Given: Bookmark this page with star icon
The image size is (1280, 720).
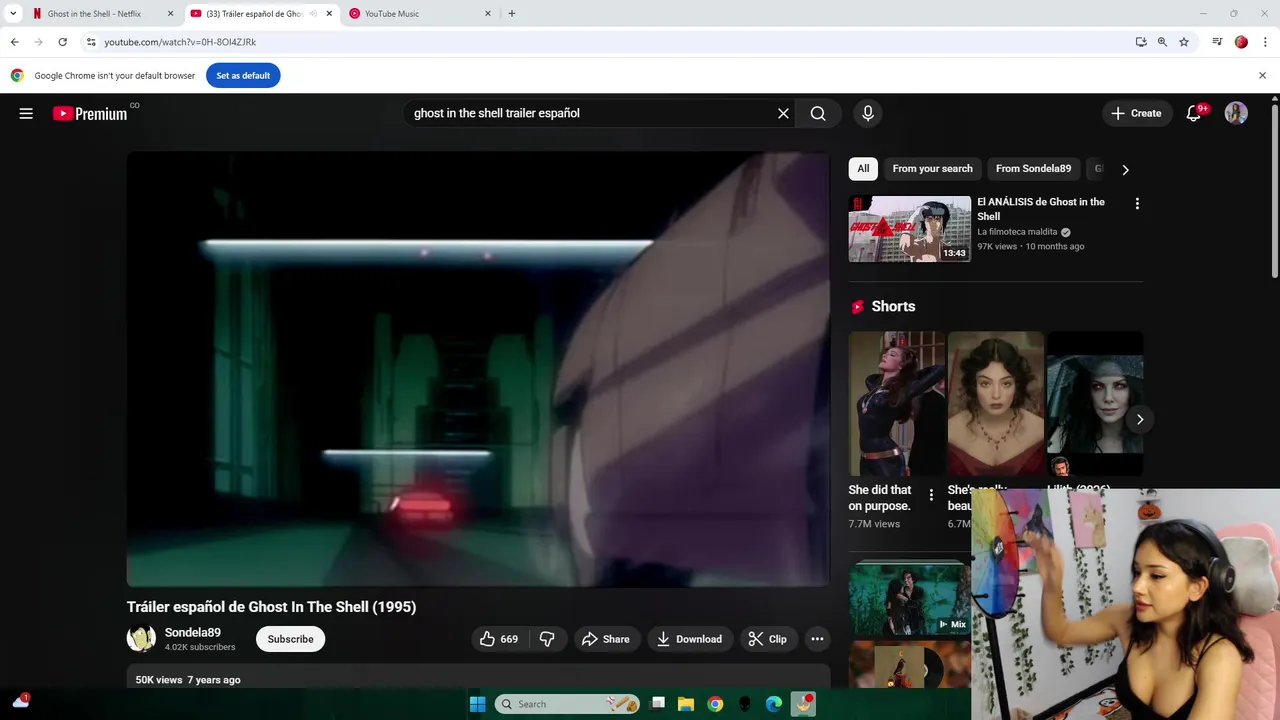Looking at the screenshot, I should pyautogui.click(x=1184, y=42).
